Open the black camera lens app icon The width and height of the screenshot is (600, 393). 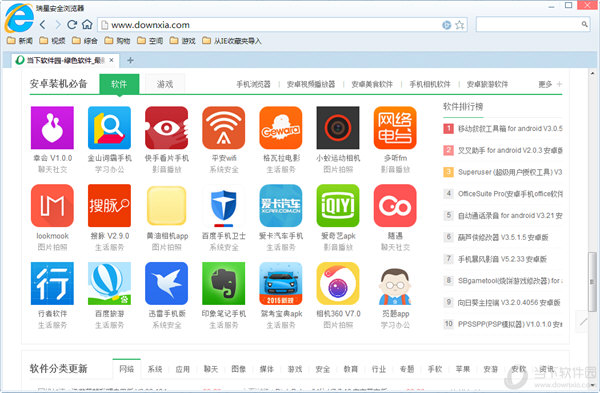coord(338,128)
